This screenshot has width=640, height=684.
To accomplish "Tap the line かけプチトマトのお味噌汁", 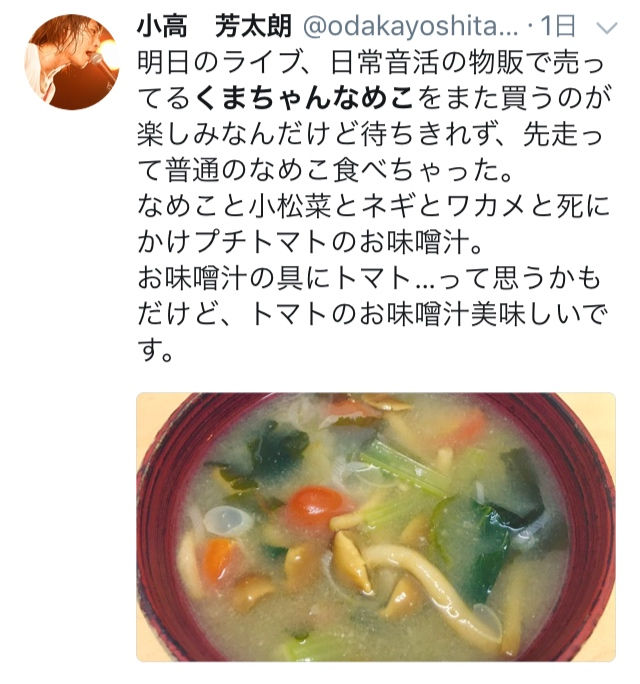I will tap(310, 242).
